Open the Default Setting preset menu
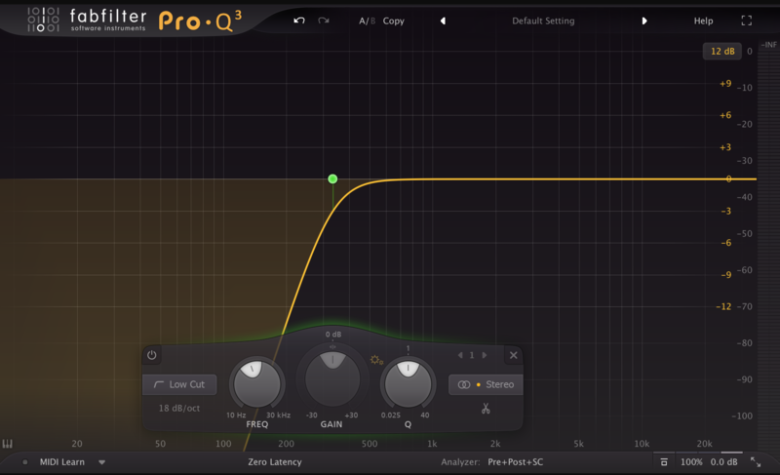 click(x=543, y=21)
